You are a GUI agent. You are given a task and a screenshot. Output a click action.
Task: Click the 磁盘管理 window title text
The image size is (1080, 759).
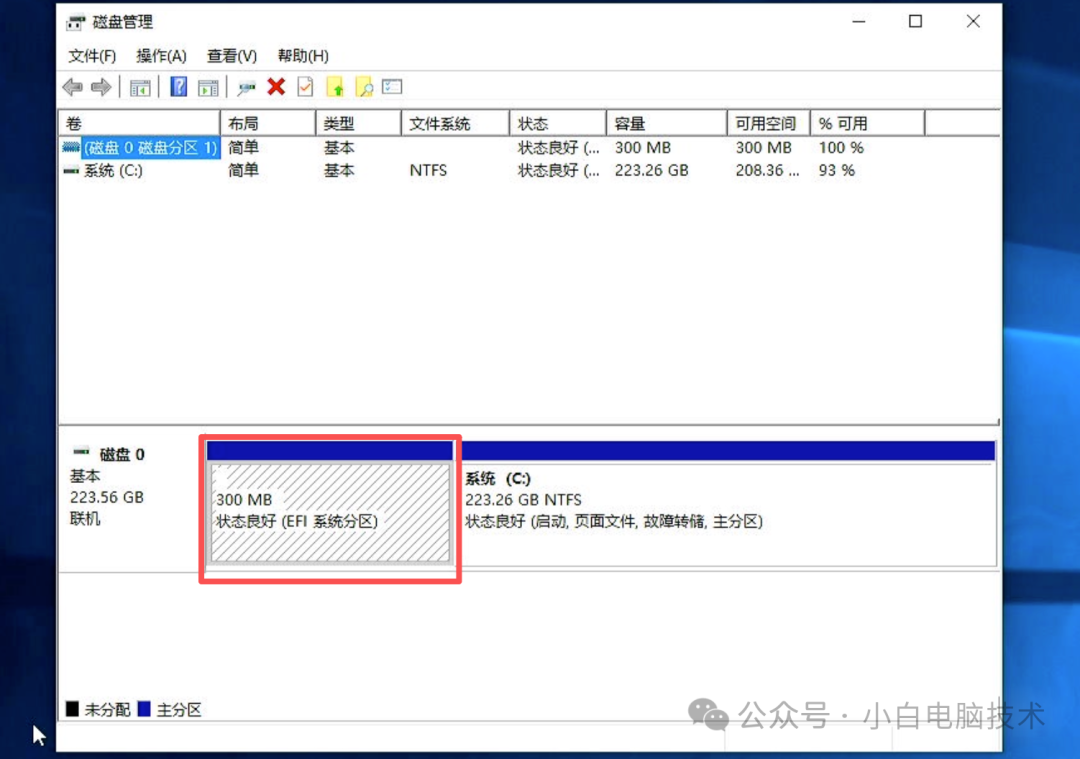coord(123,22)
